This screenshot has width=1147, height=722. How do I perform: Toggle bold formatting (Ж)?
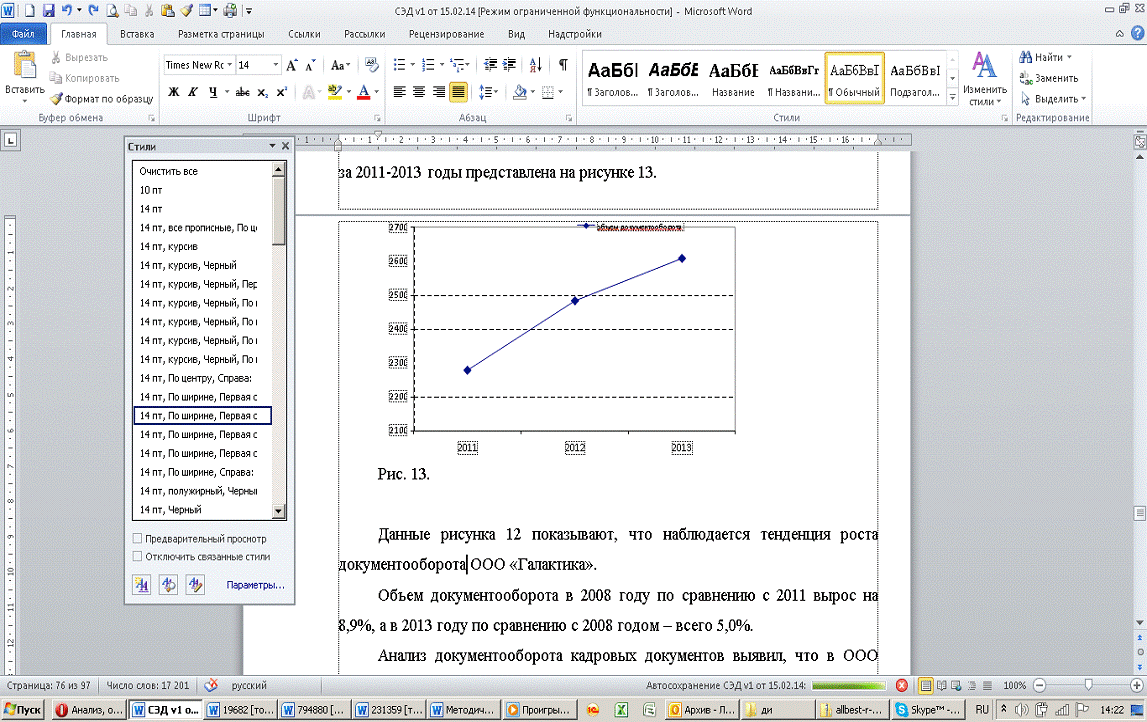click(x=173, y=92)
